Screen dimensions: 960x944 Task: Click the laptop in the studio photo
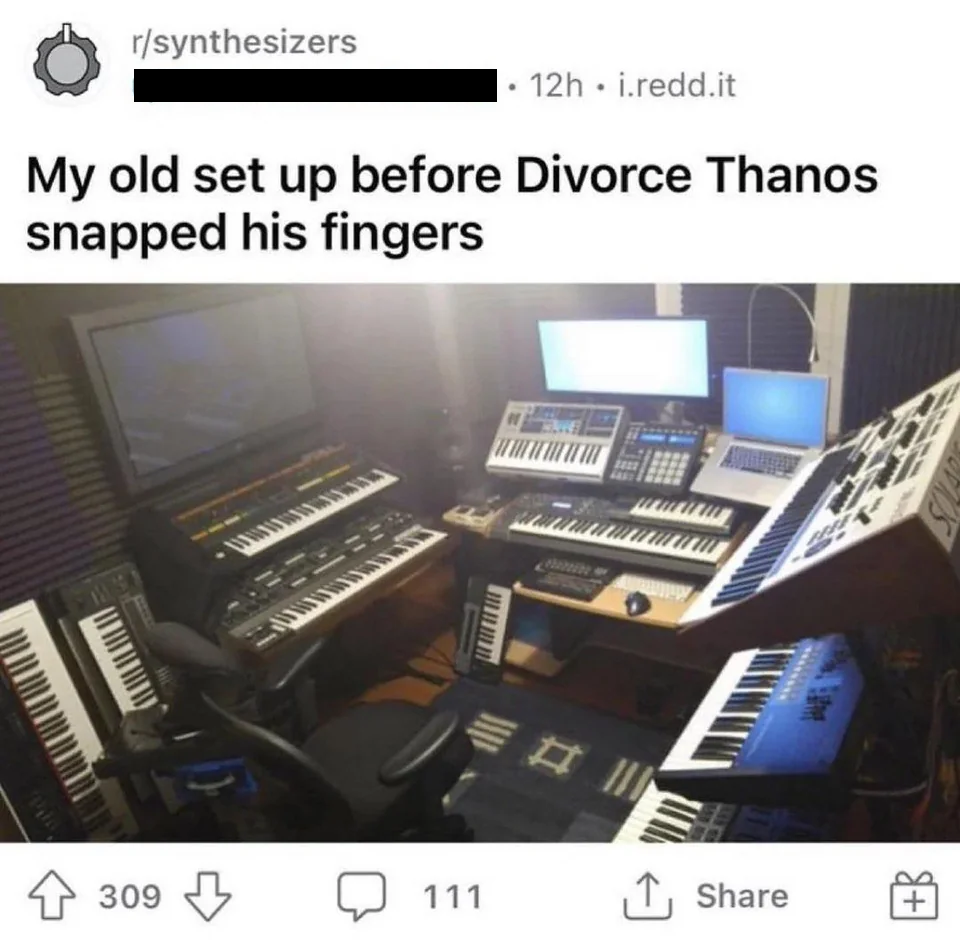tap(763, 435)
